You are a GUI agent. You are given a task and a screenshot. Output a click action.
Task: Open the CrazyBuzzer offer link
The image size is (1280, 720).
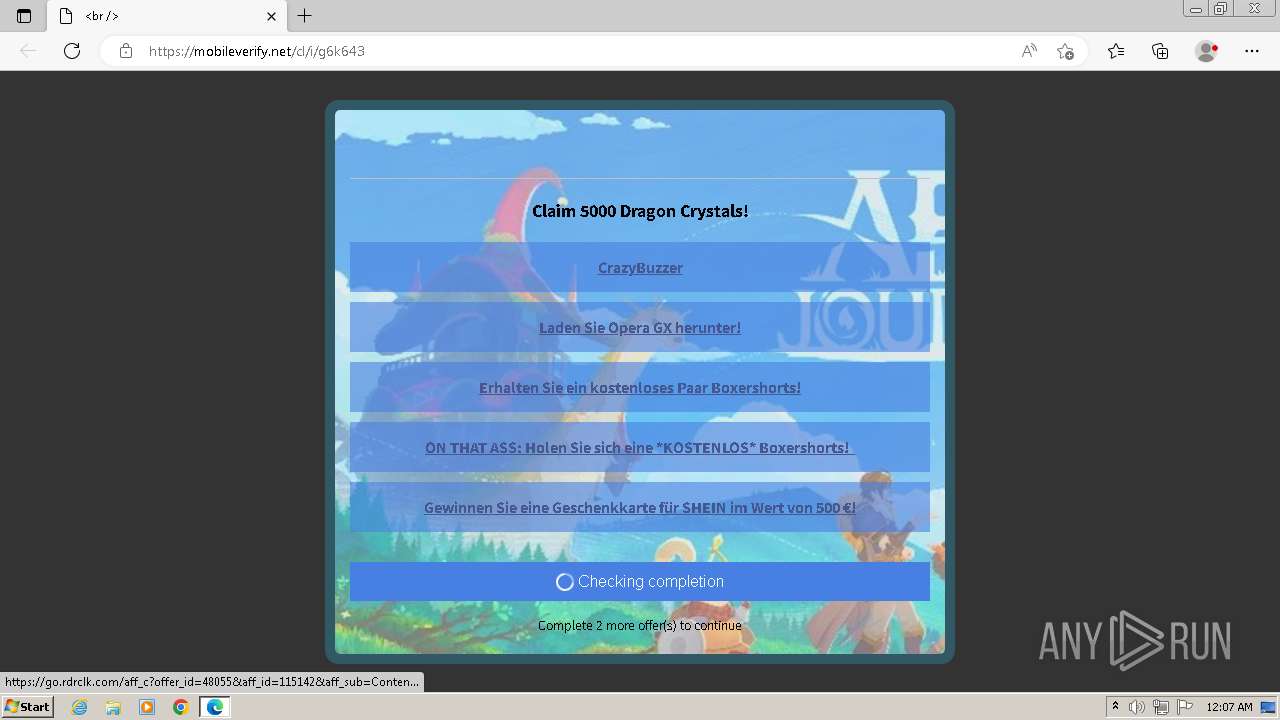click(x=640, y=267)
